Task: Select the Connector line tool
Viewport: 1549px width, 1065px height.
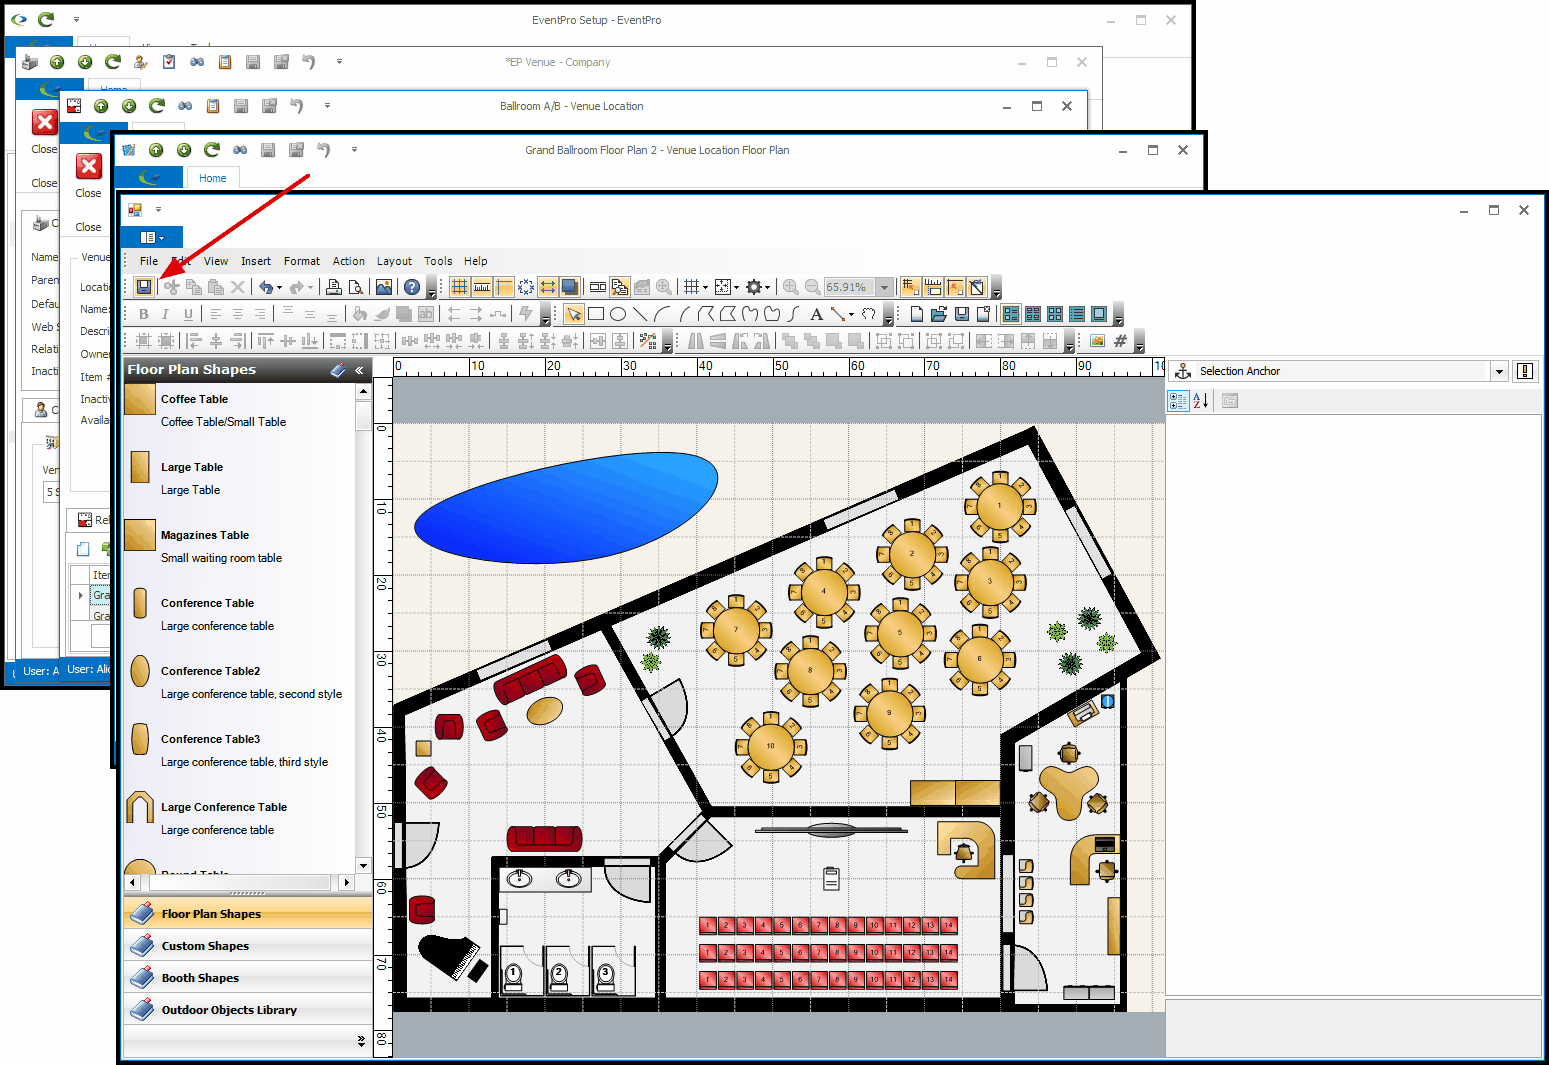Action: point(838,314)
